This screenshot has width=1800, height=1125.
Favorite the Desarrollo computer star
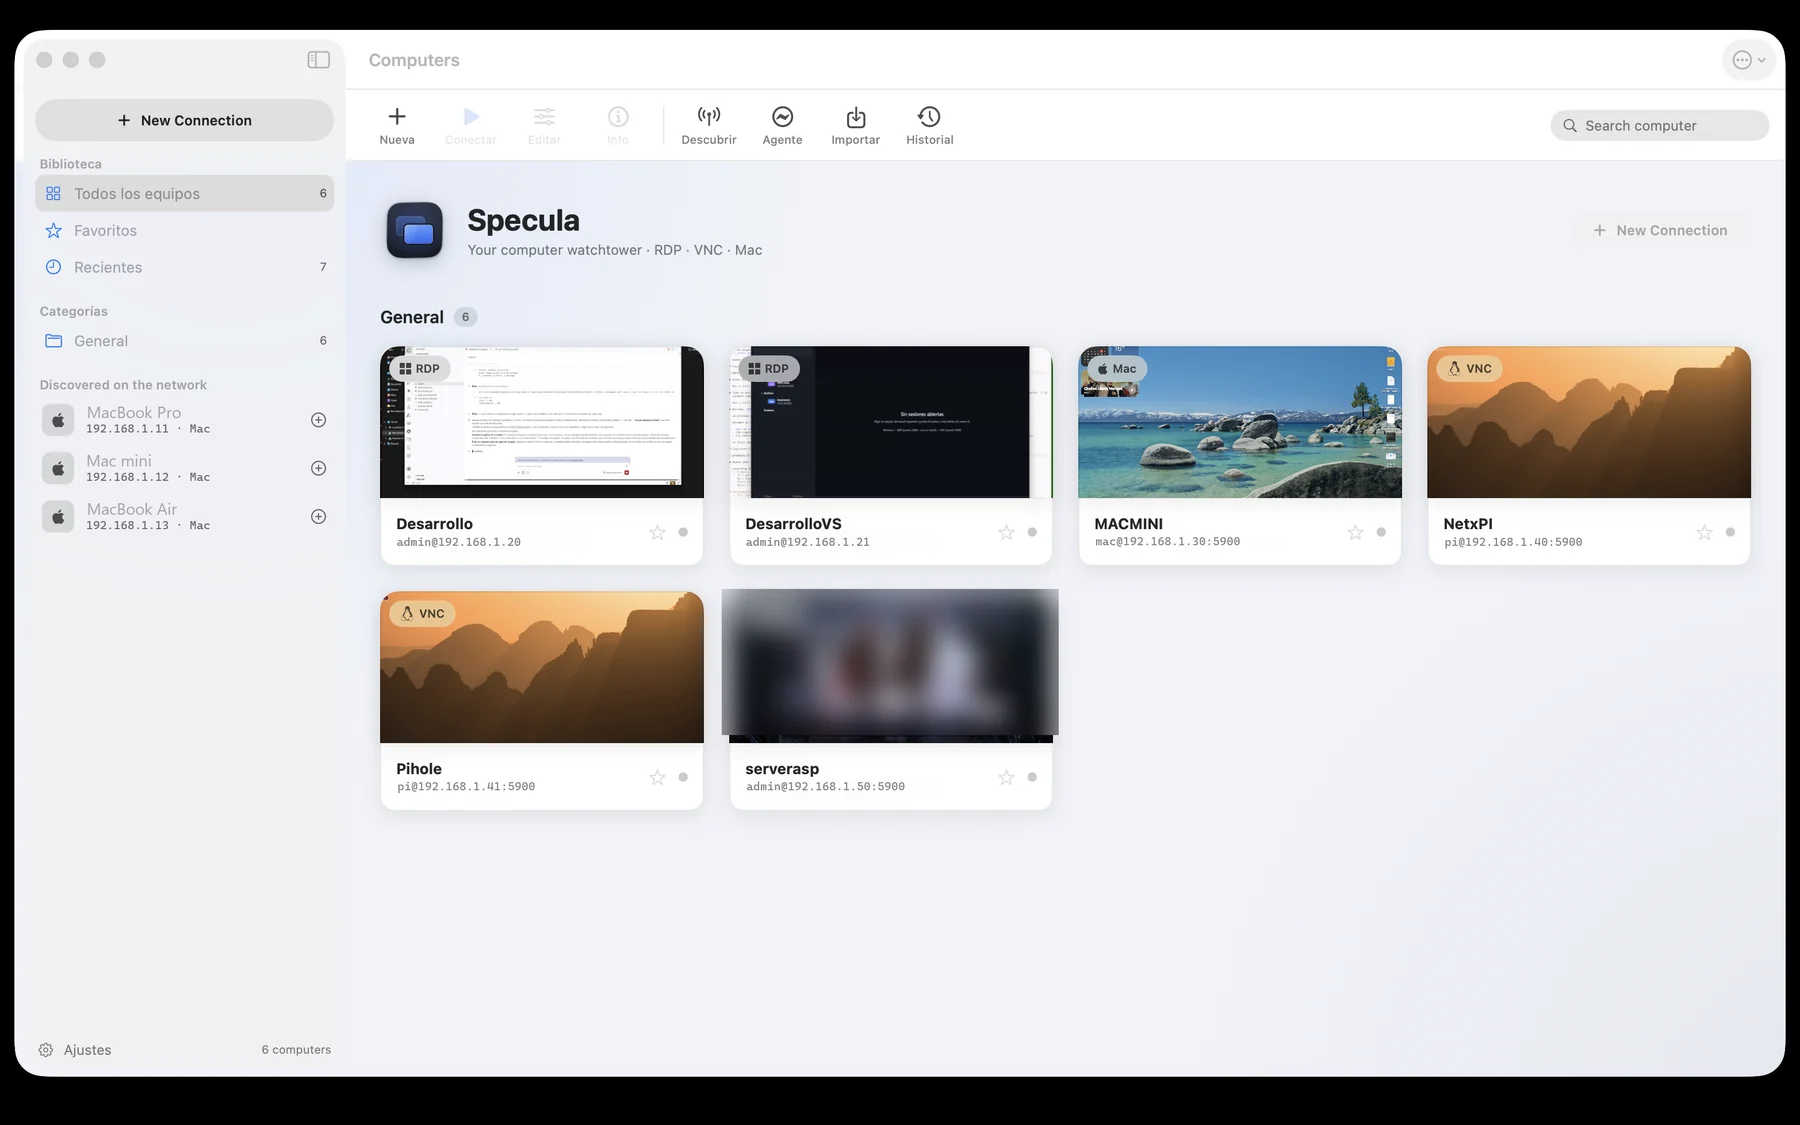pyautogui.click(x=657, y=533)
